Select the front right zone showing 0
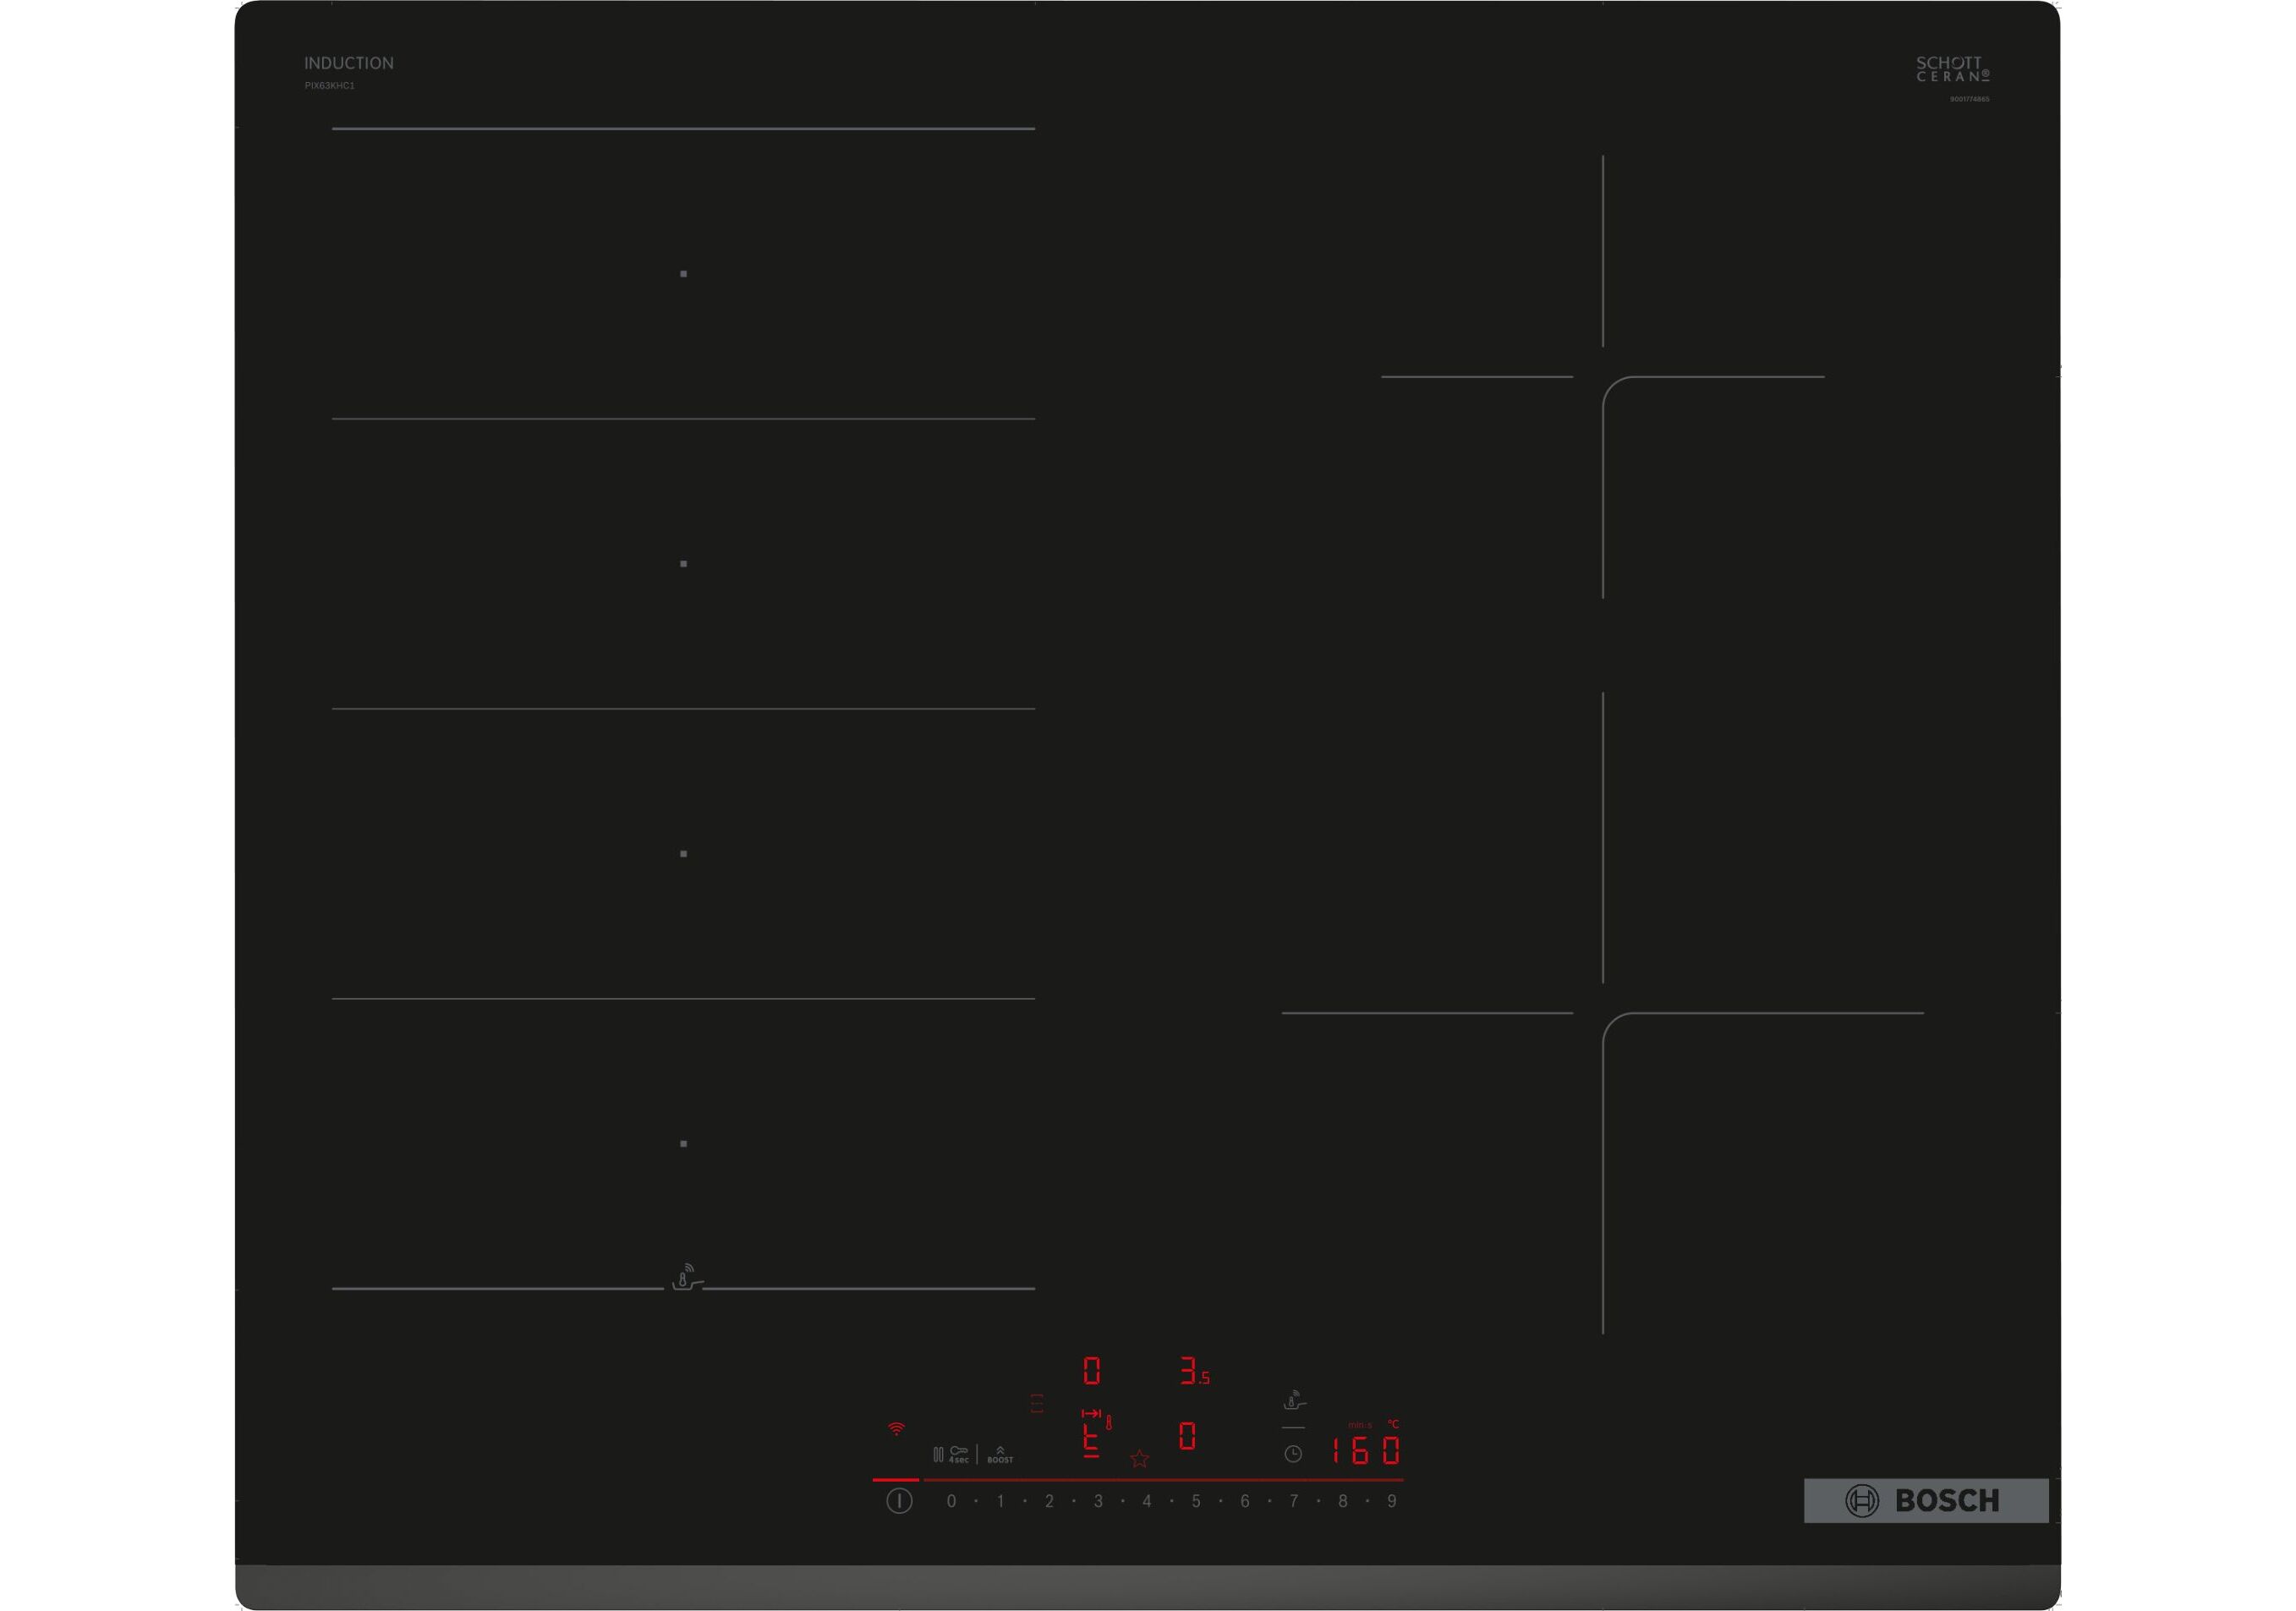 [1187, 1437]
